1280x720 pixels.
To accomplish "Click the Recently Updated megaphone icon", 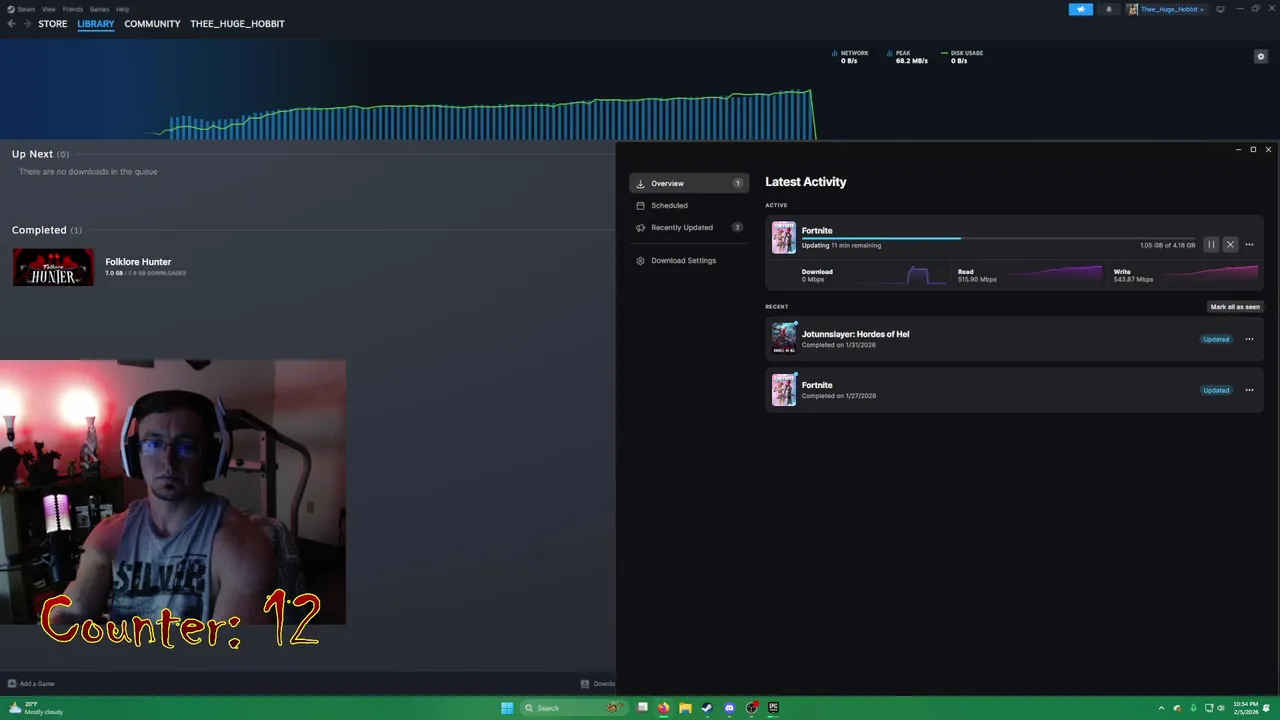I will 640,228.
